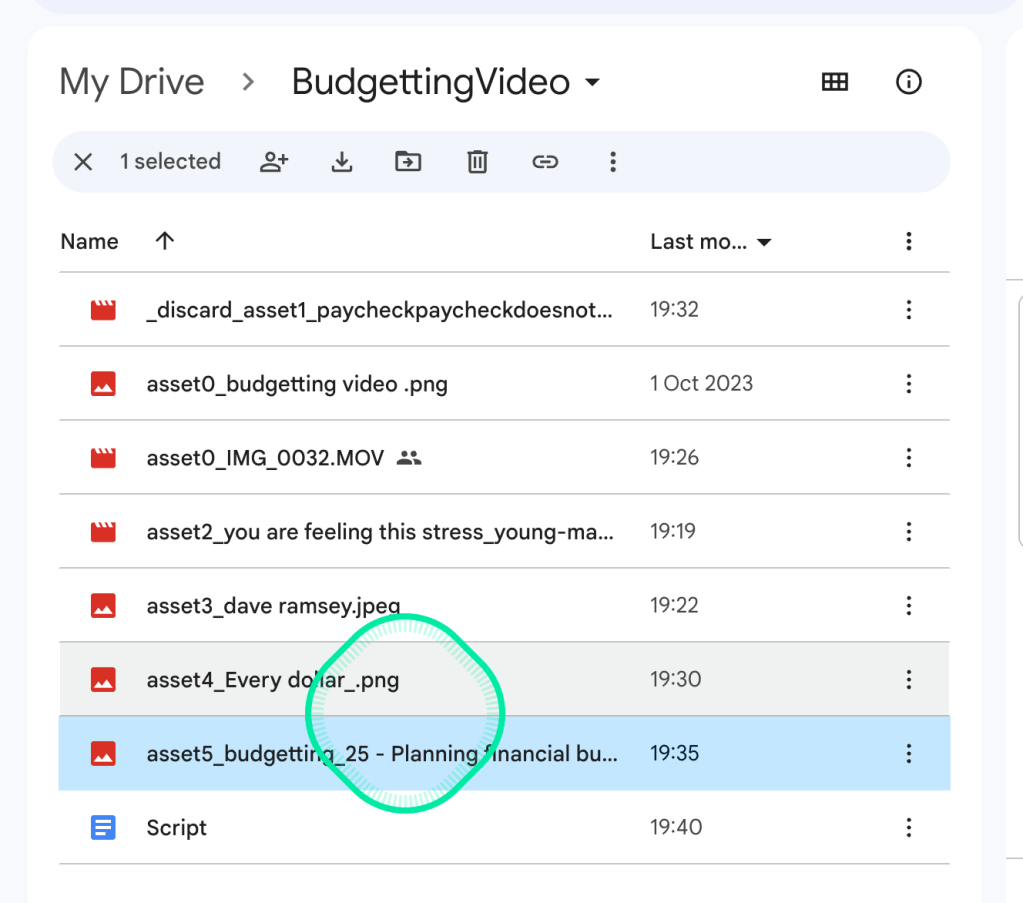This screenshot has width=1023, height=903.
Task: Open more options for _discard_asset1 video
Action: coord(908,309)
